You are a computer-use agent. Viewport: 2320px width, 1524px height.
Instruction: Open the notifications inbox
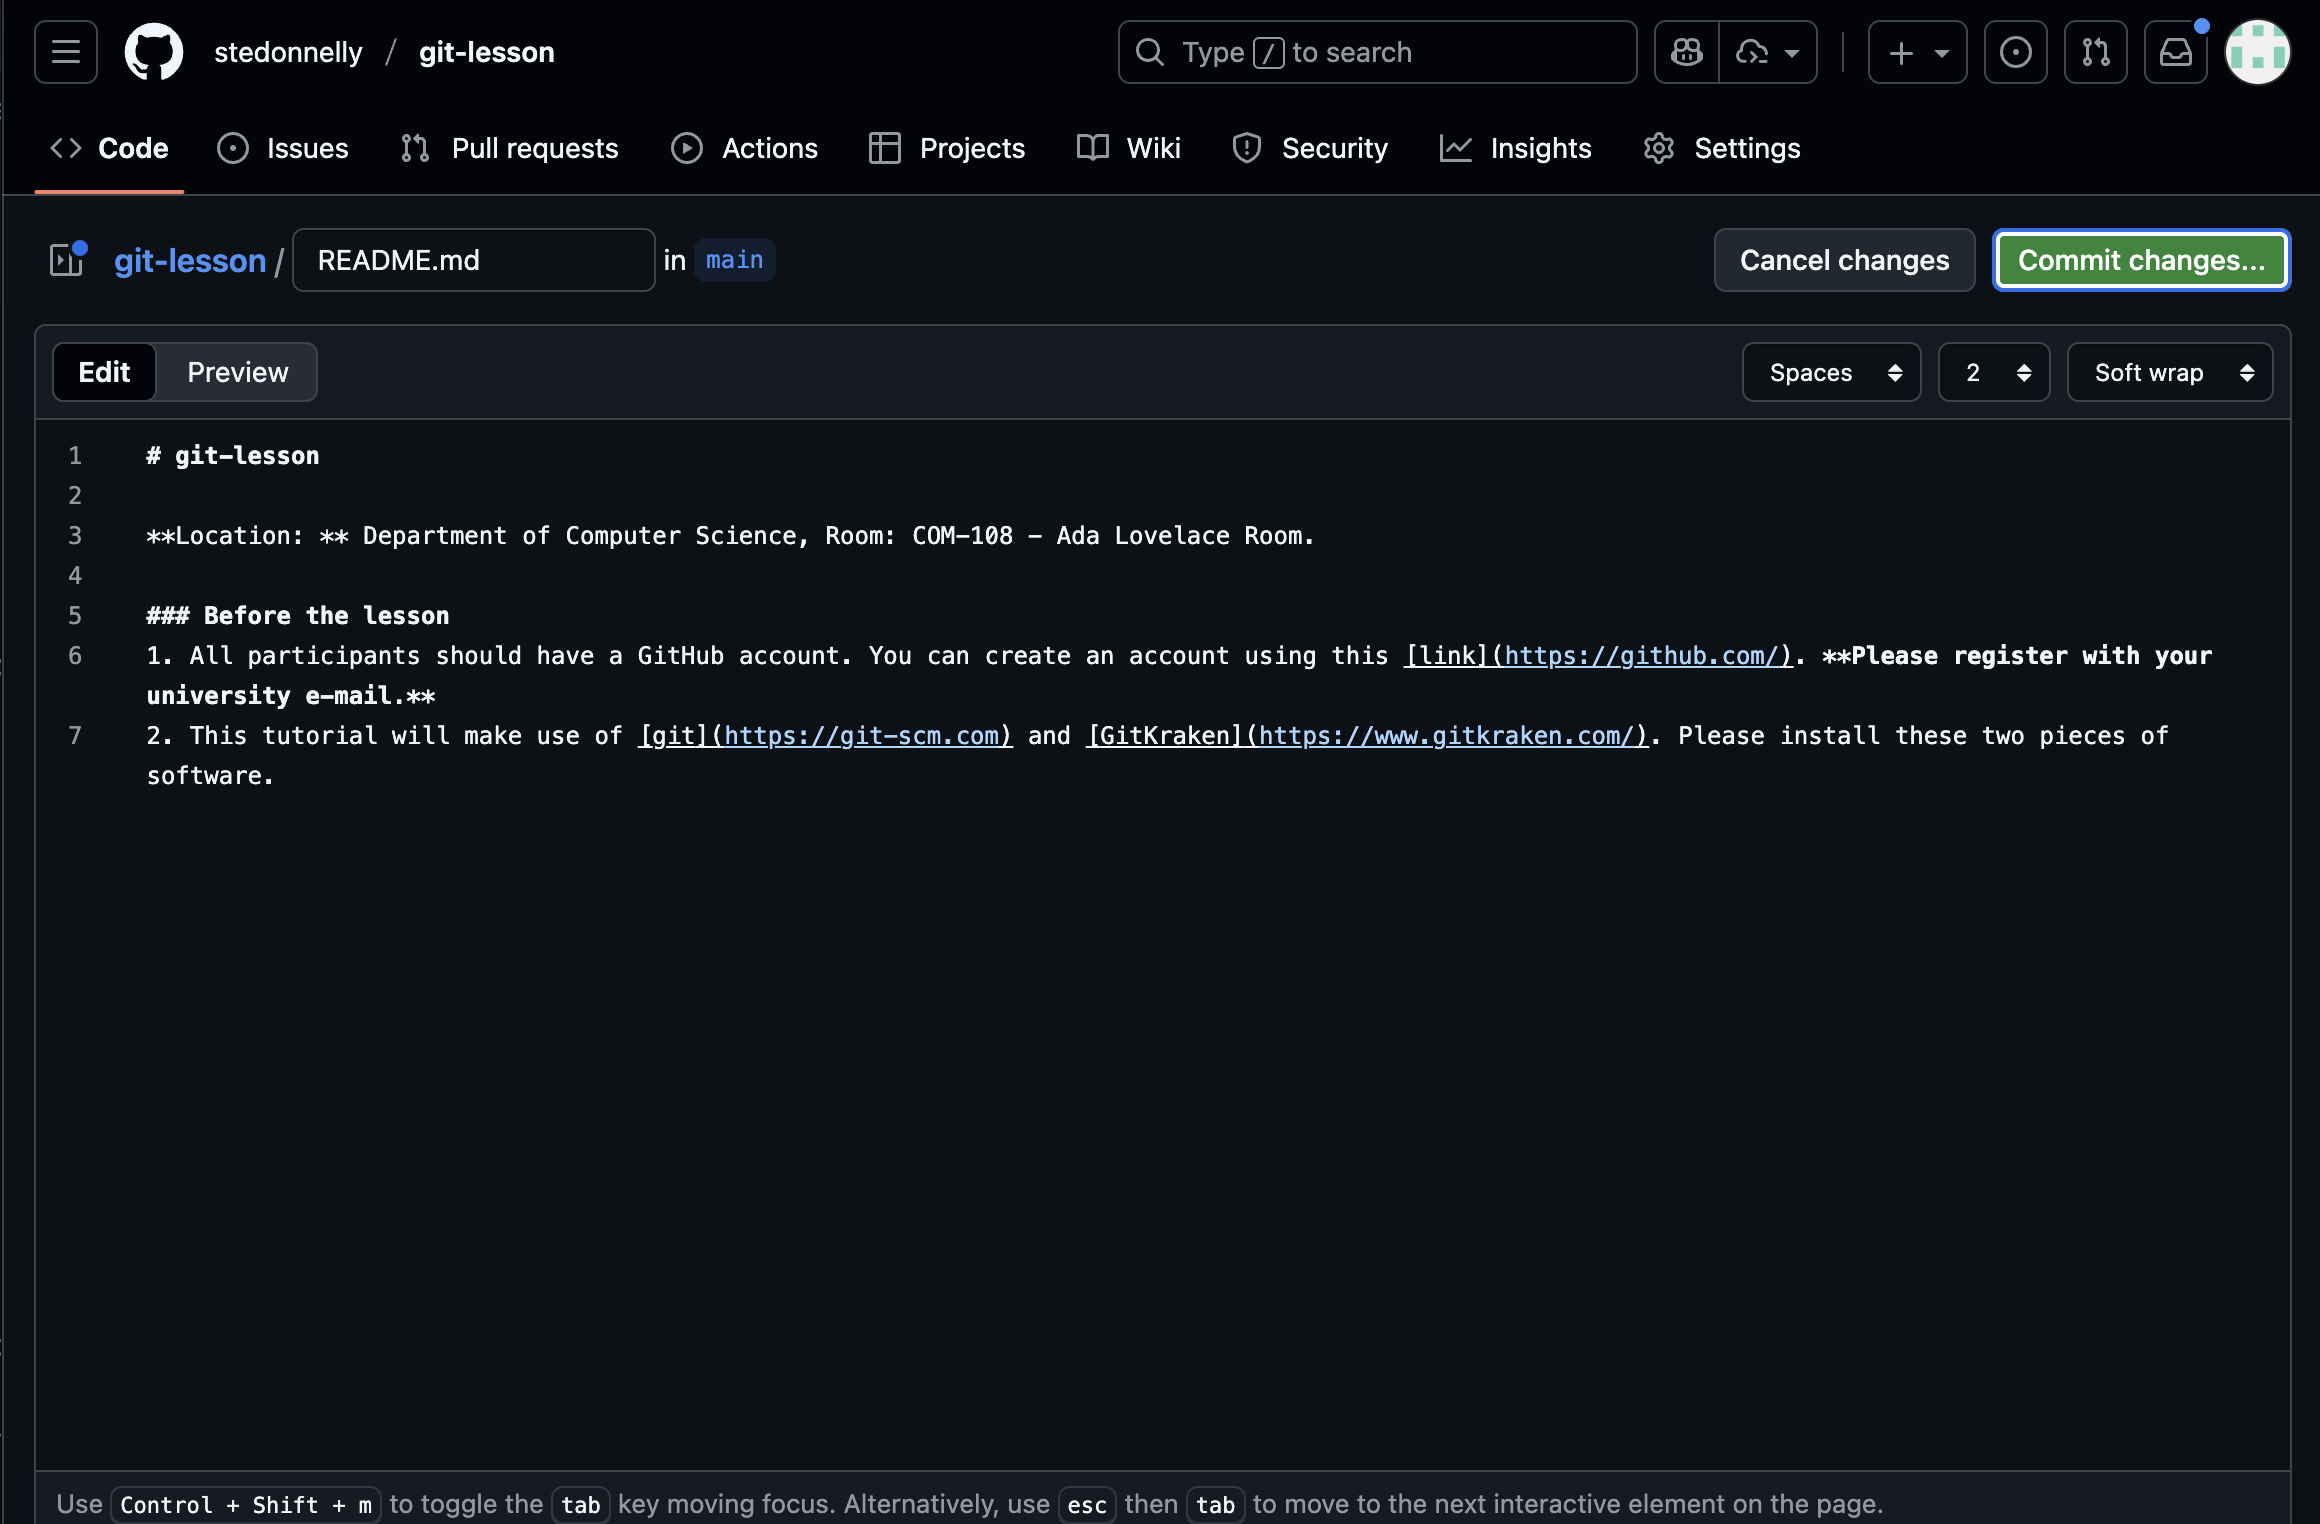2175,52
